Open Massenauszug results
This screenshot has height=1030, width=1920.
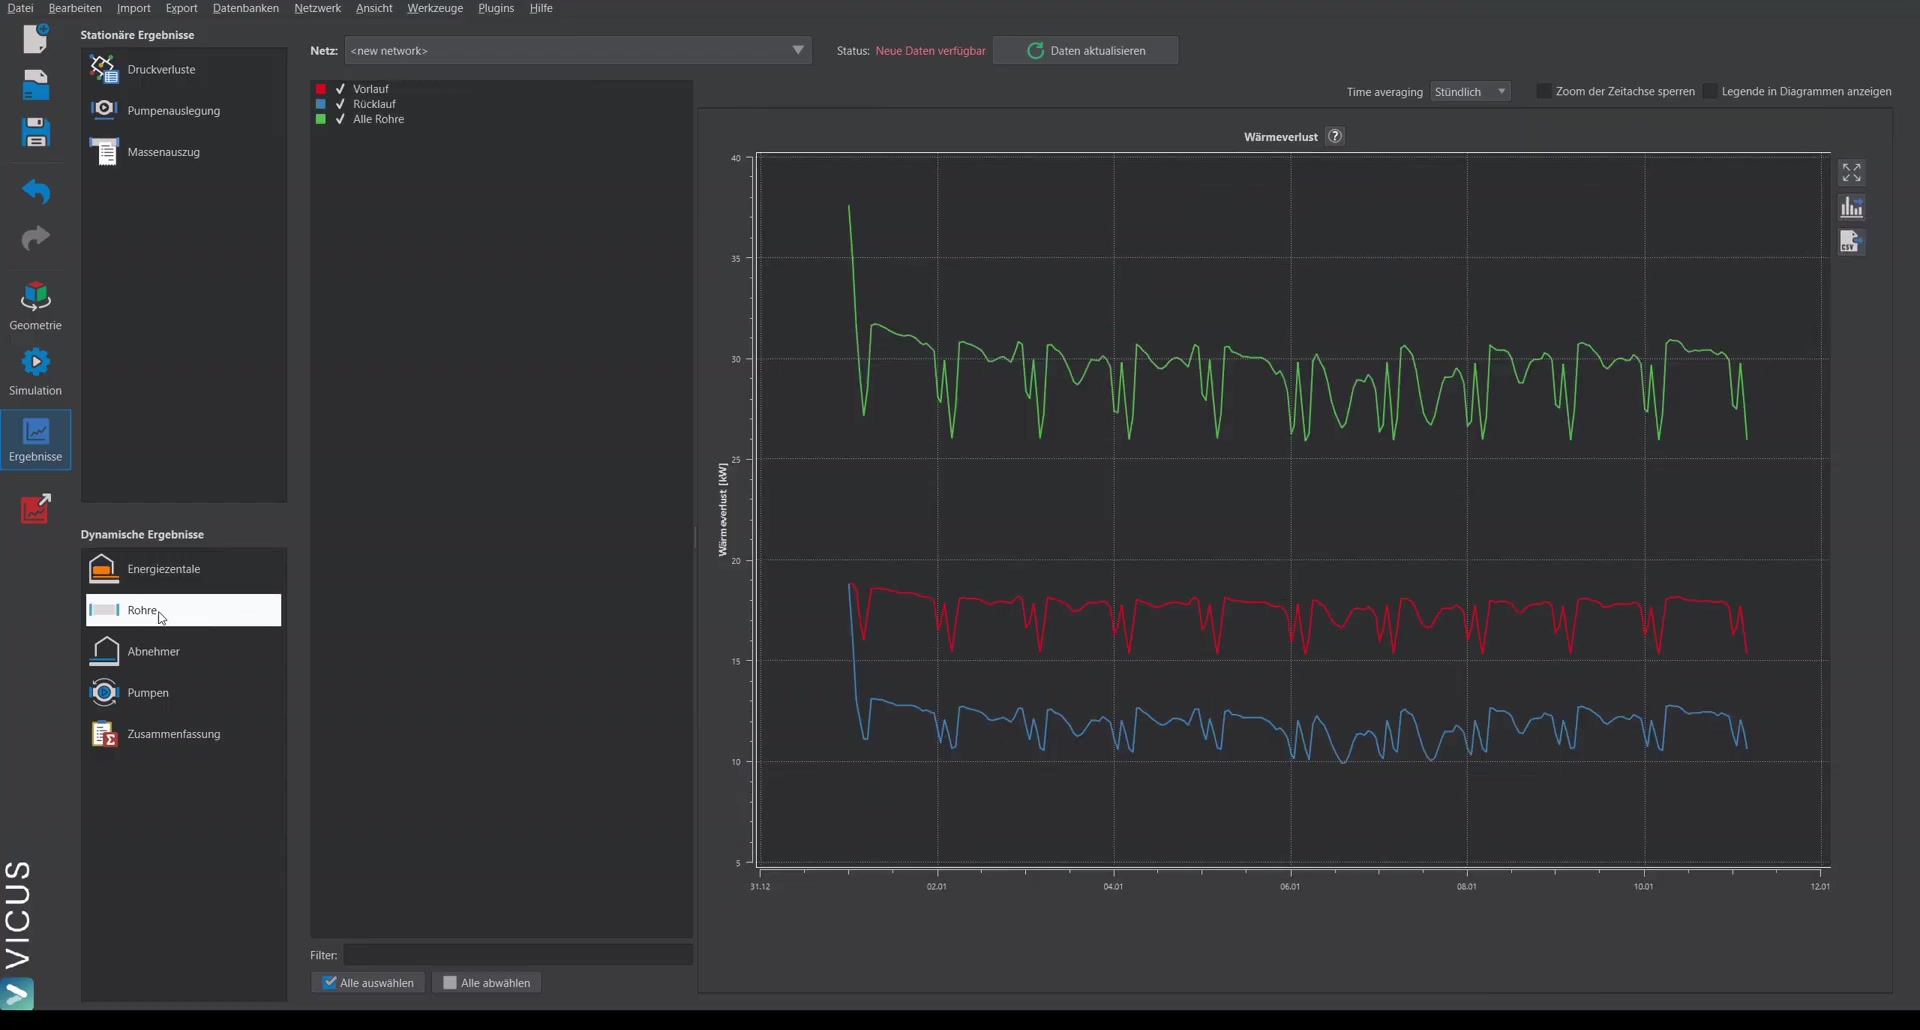click(184, 152)
